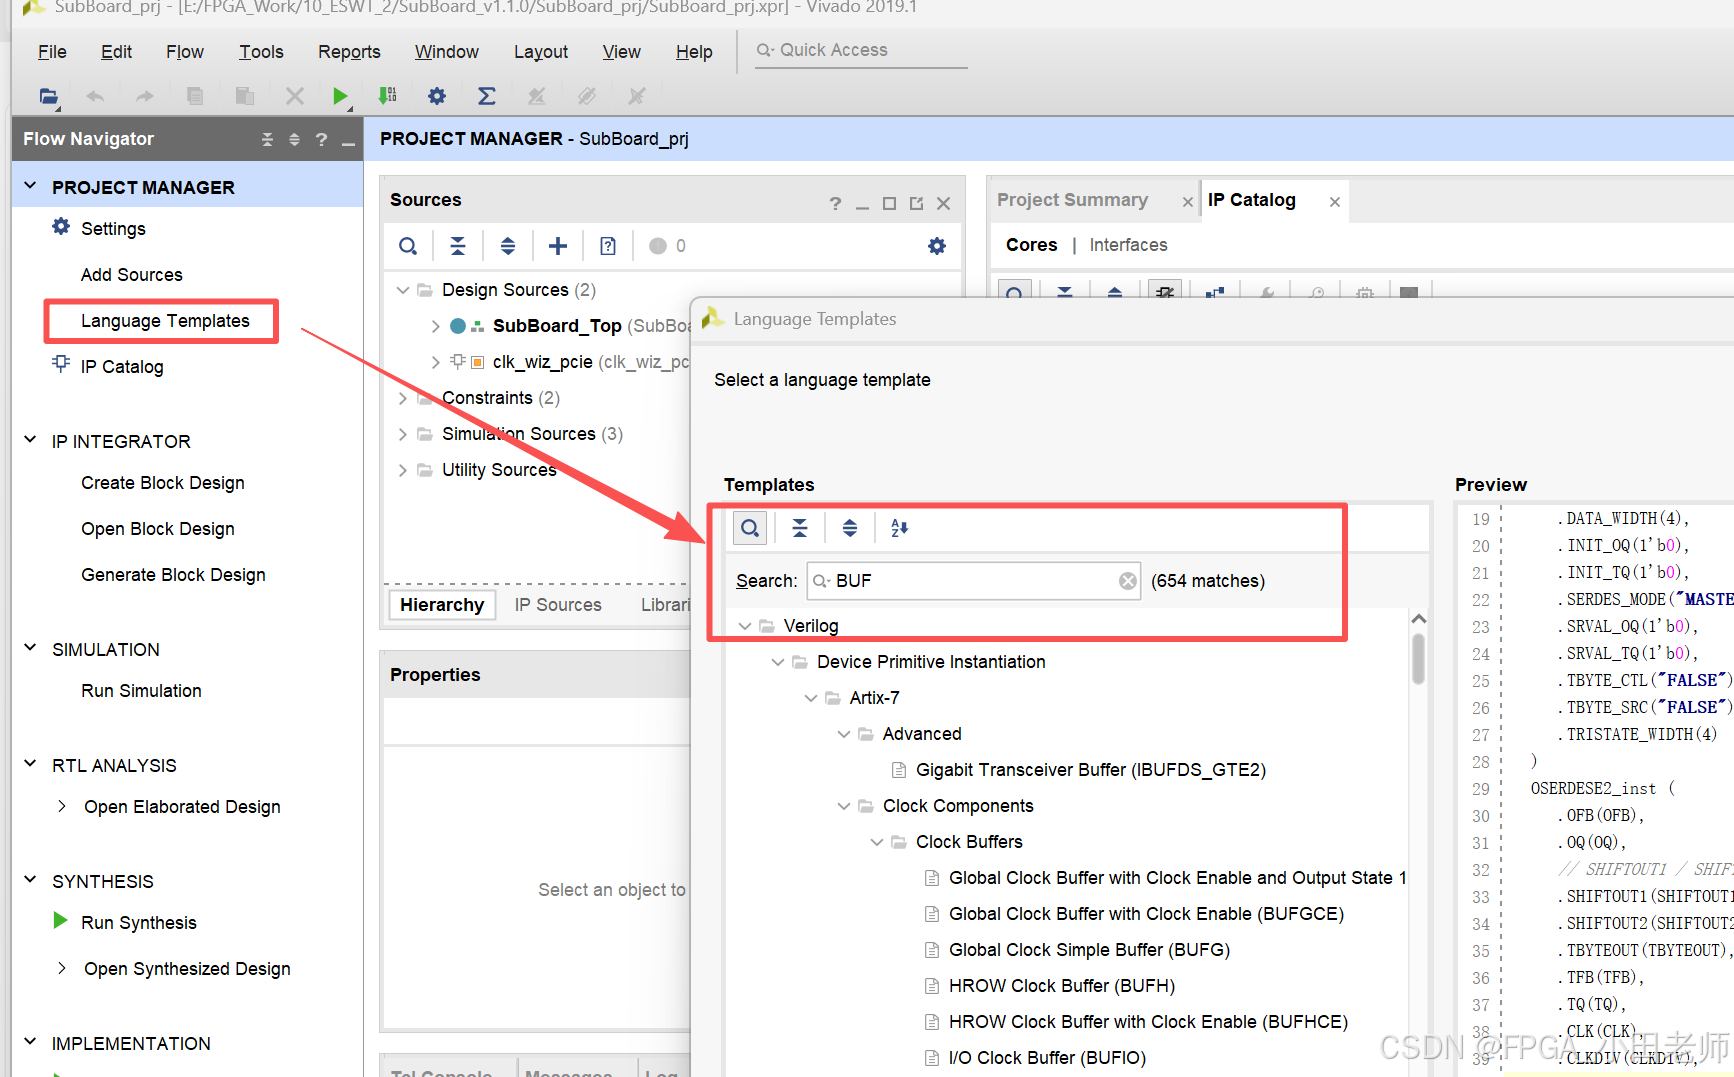
Task: Open project icon in main toolbar
Action: 48,96
